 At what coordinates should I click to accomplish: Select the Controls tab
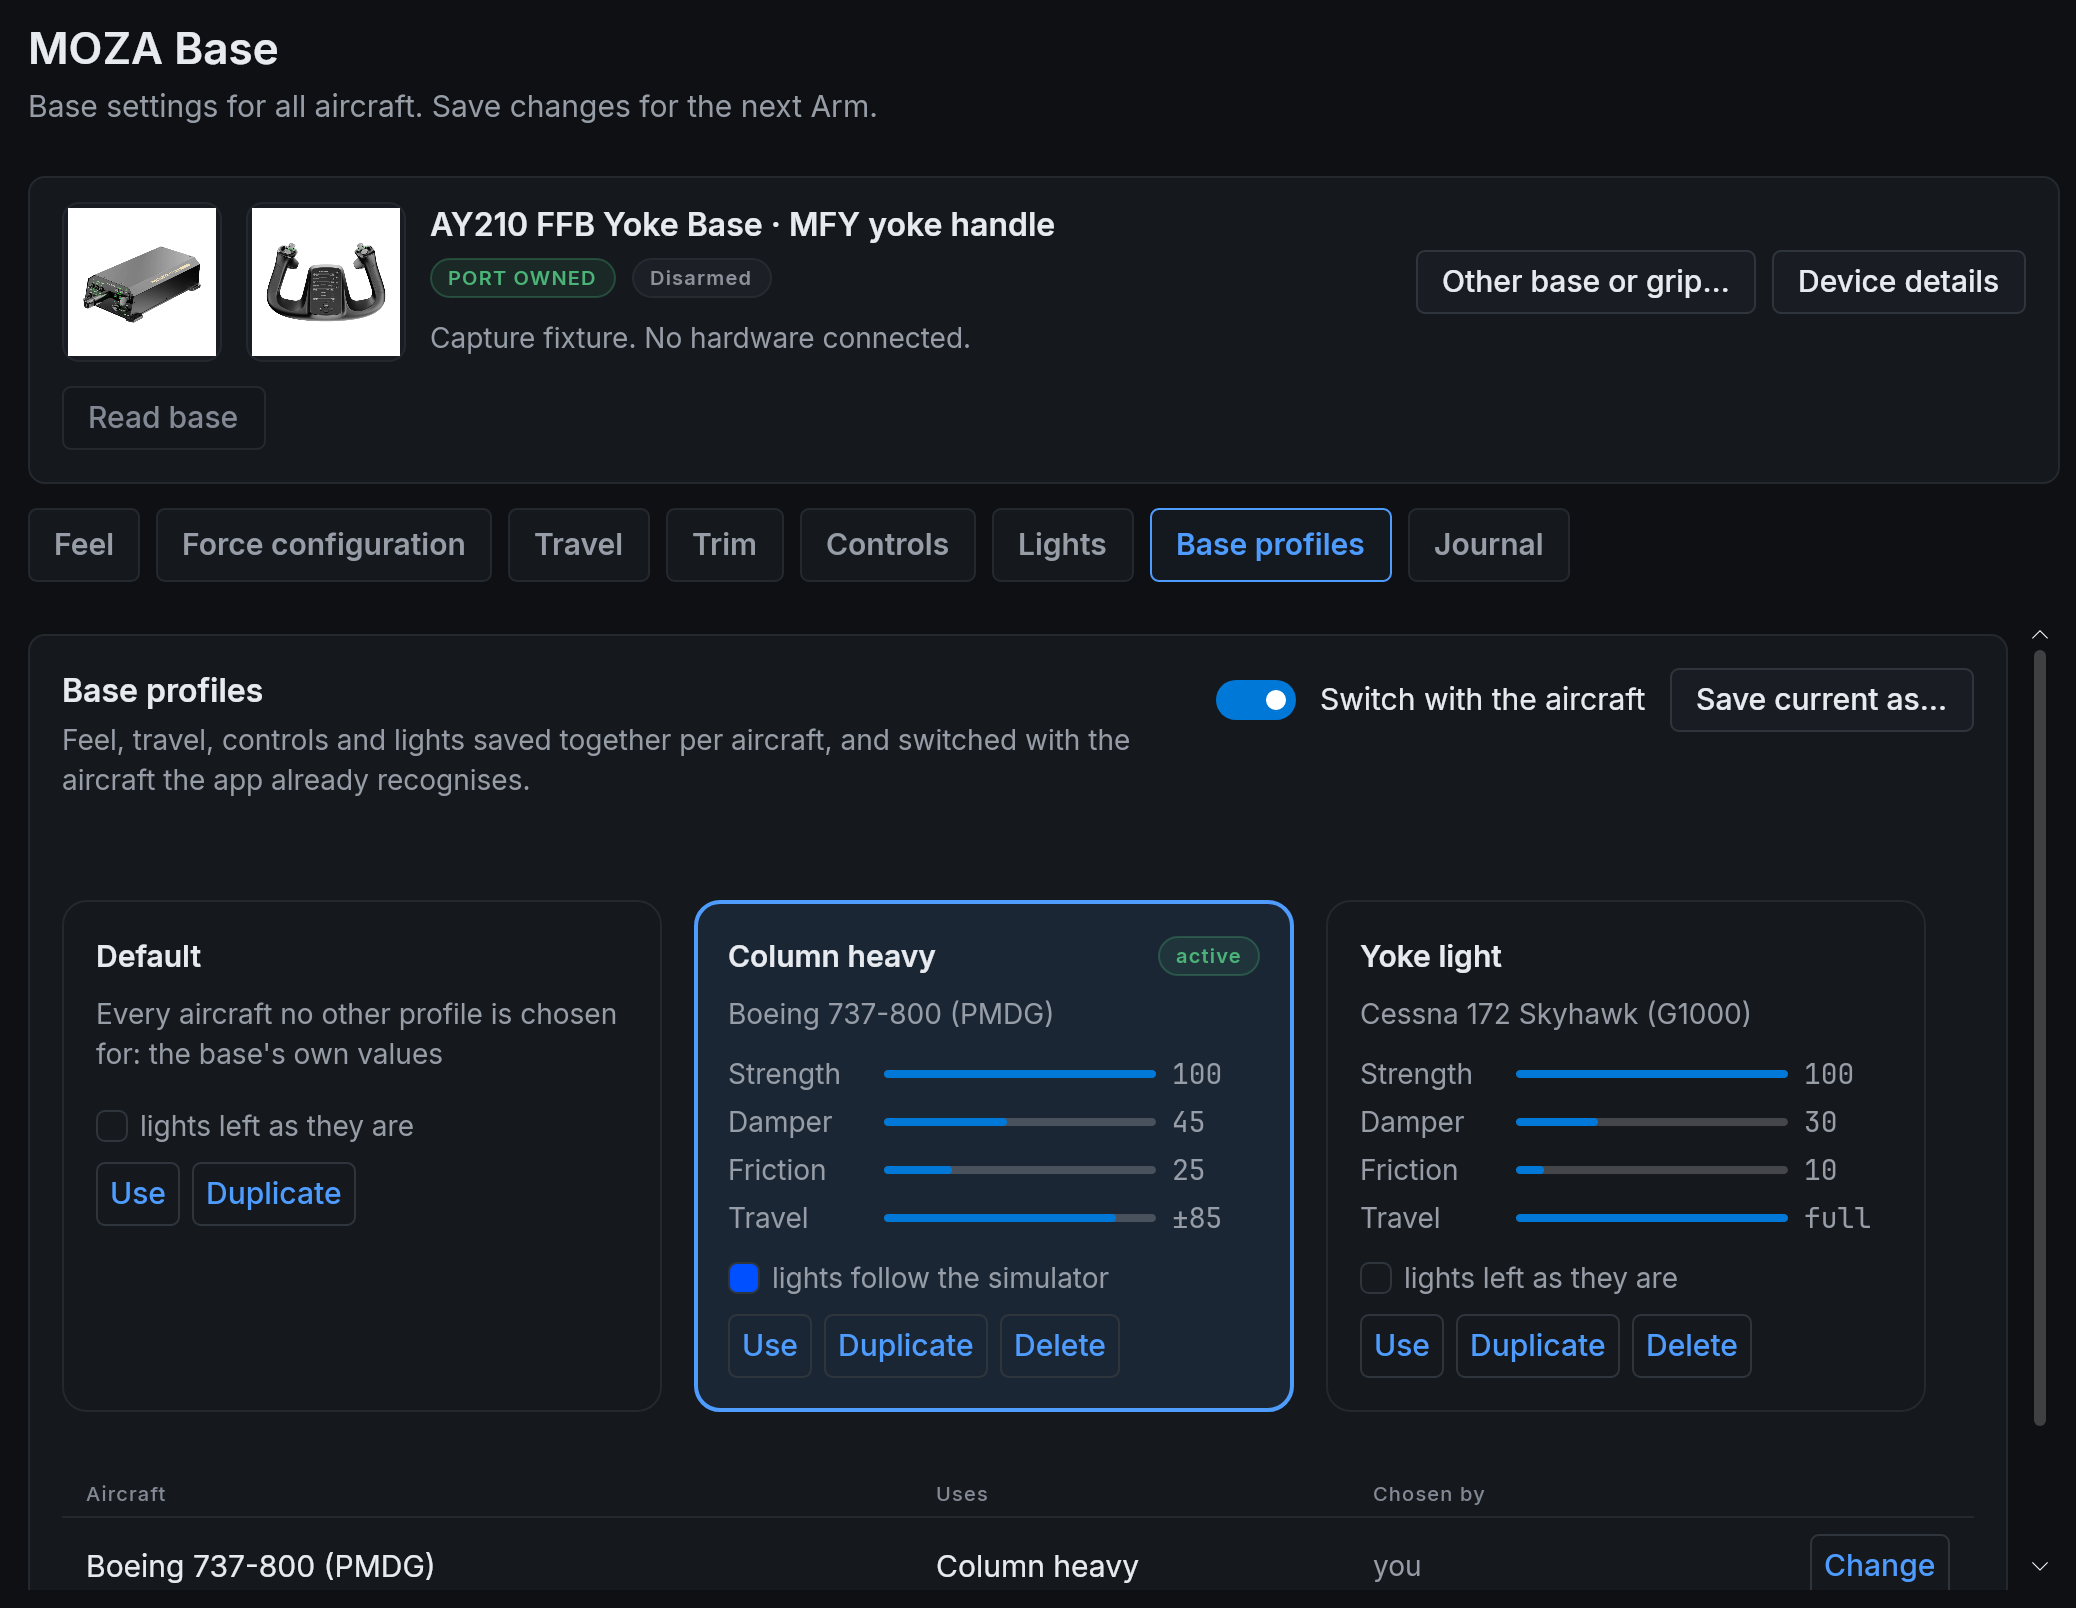[888, 545]
